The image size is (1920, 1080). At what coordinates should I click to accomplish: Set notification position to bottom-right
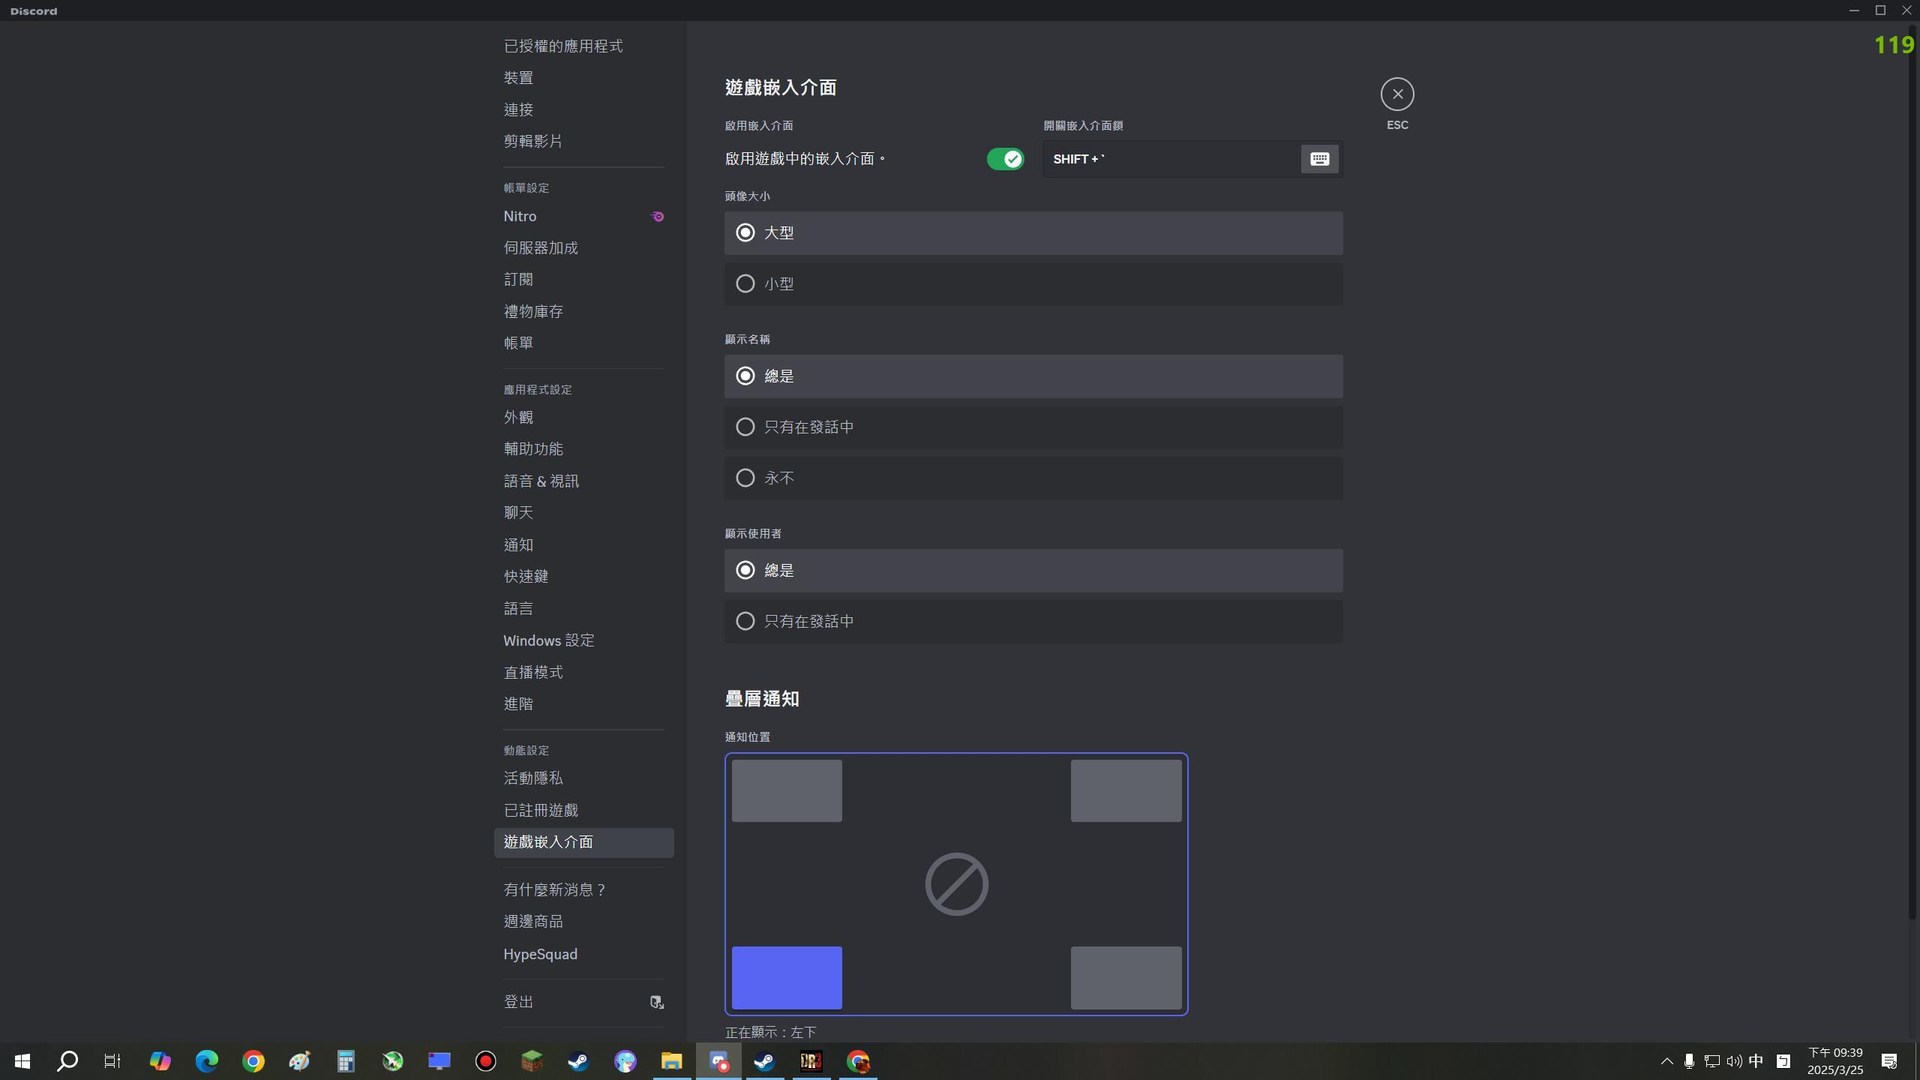[1126, 978]
